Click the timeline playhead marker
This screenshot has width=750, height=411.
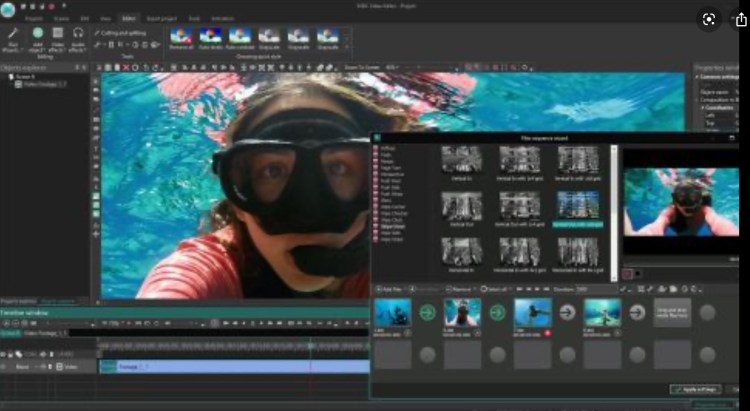[310, 344]
